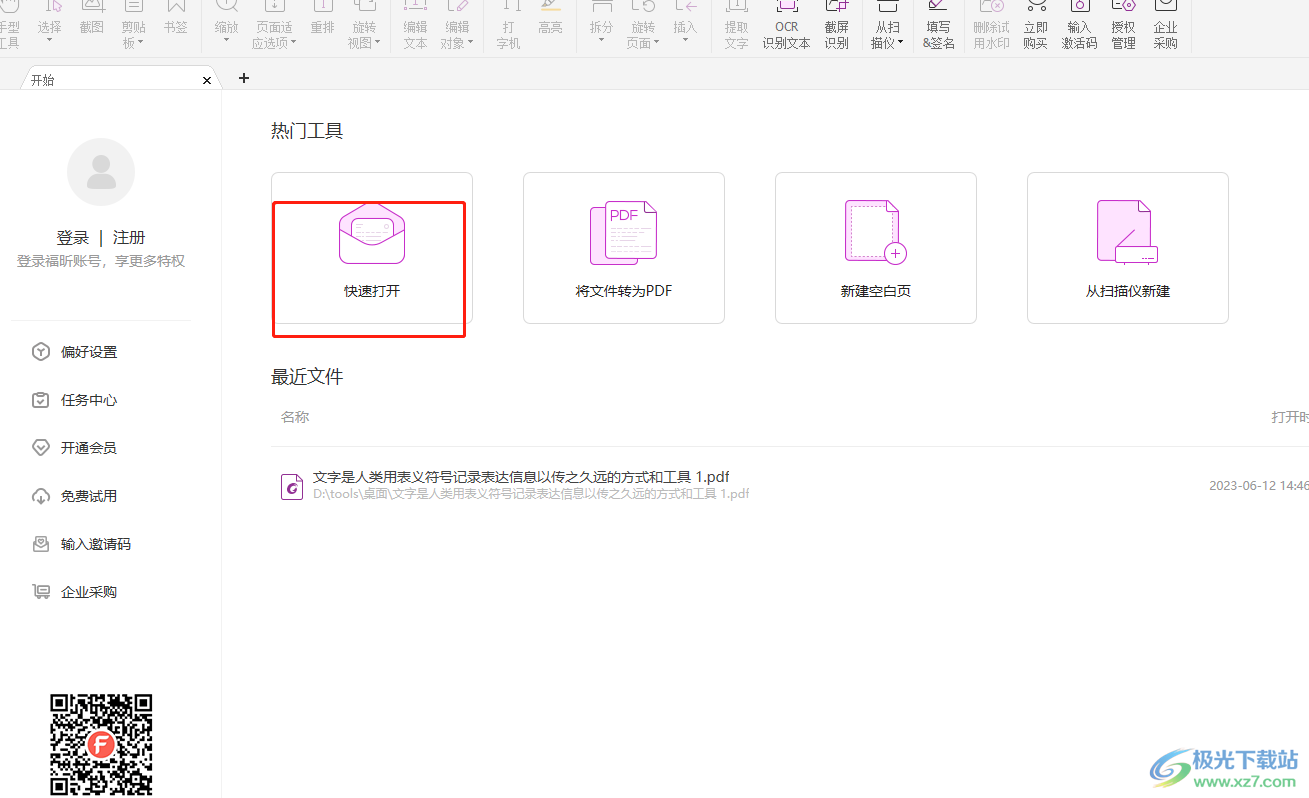
Task: Select 免费试用 free trial in sidebar
Action: (x=75, y=496)
